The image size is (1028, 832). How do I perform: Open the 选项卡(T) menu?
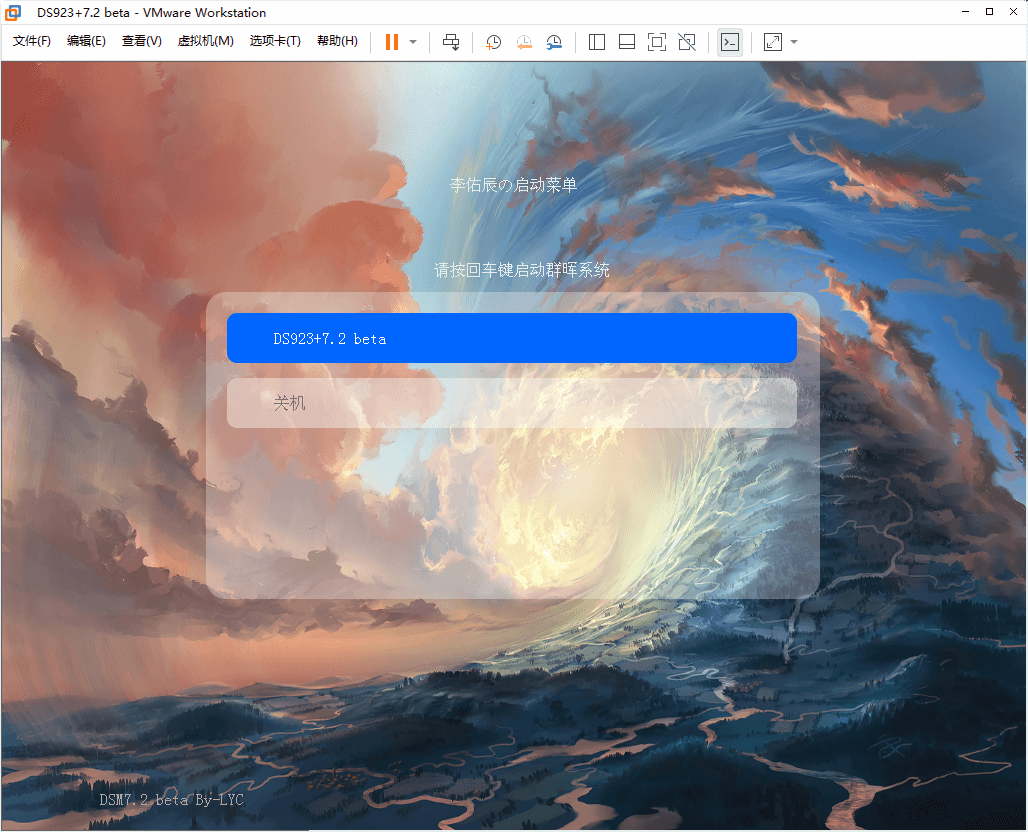click(275, 41)
